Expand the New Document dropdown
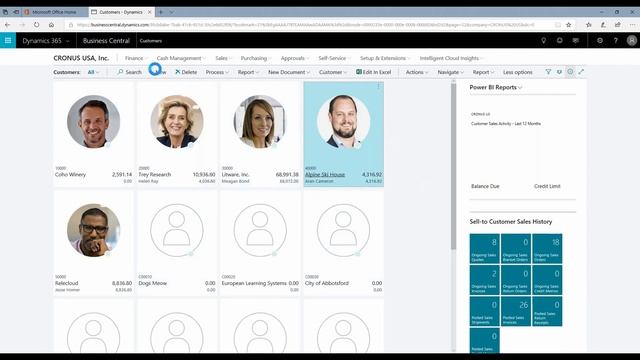This screenshot has width=640, height=360. pos(289,72)
